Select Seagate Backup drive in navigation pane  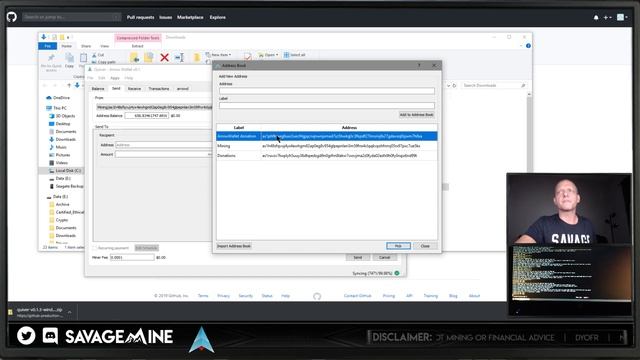point(66,186)
